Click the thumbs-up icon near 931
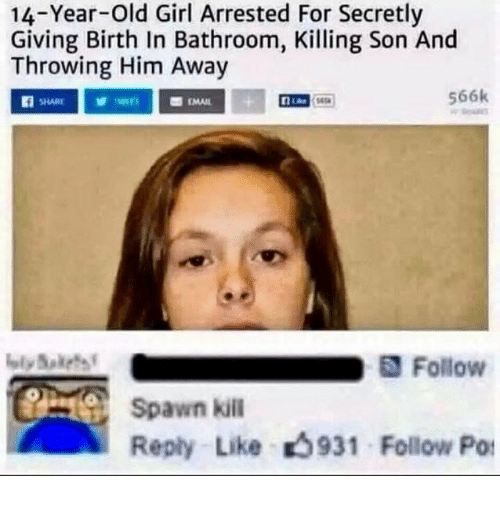The height and width of the screenshot is (522, 500). [298, 445]
